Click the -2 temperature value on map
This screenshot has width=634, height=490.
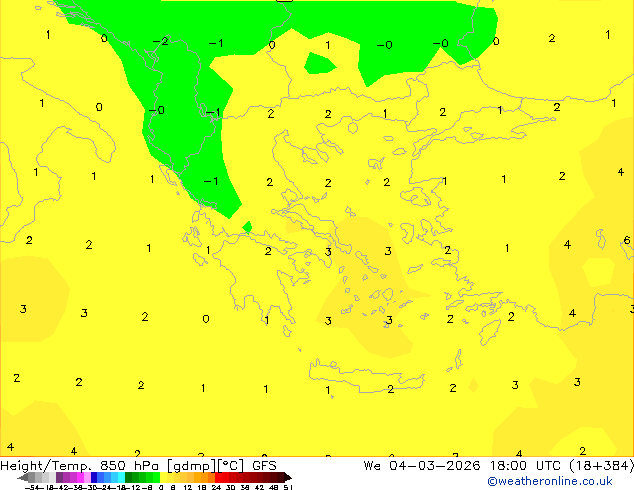(161, 41)
